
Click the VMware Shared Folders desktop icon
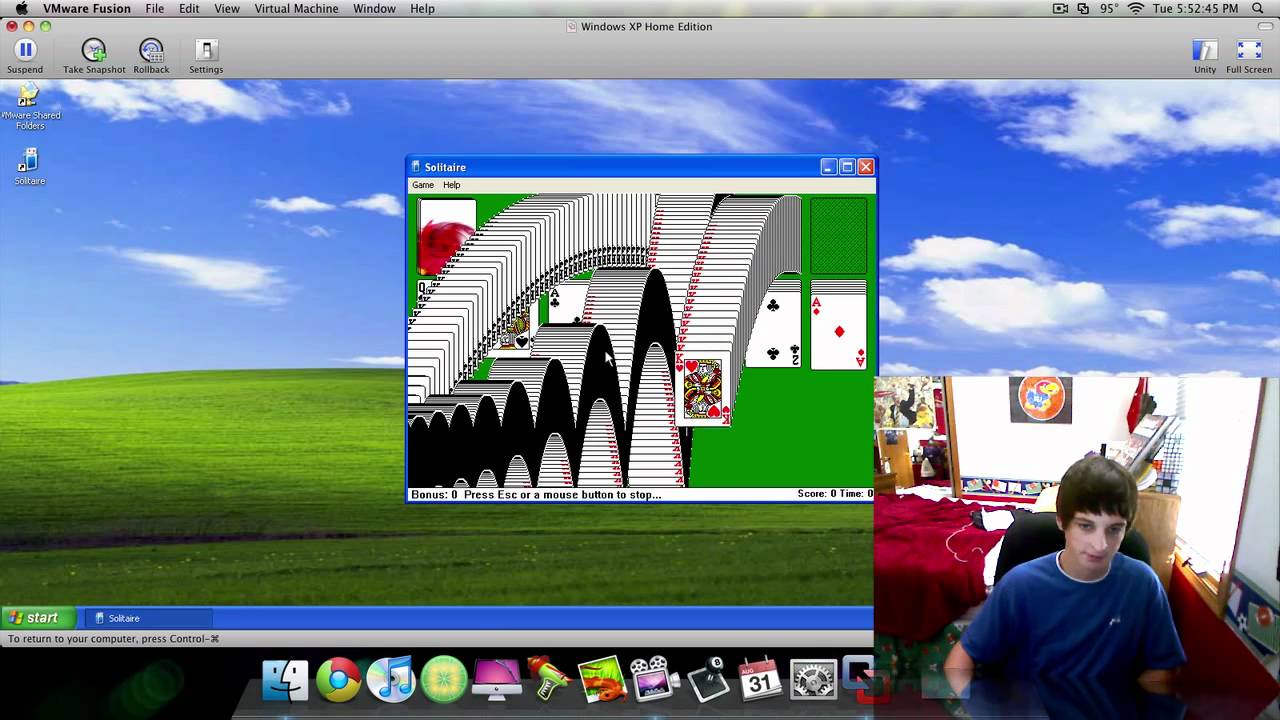[29, 108]
